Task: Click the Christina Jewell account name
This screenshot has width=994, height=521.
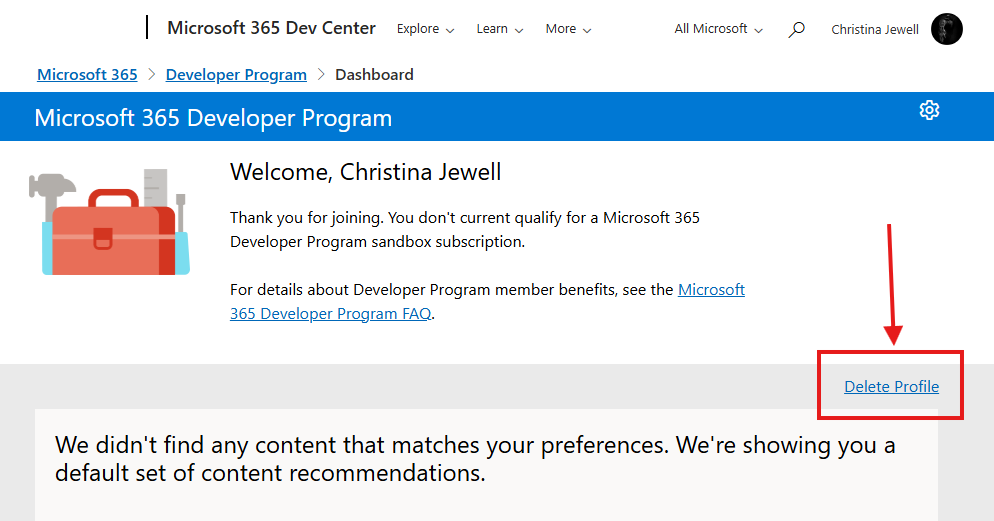Action: click(875, 29)
